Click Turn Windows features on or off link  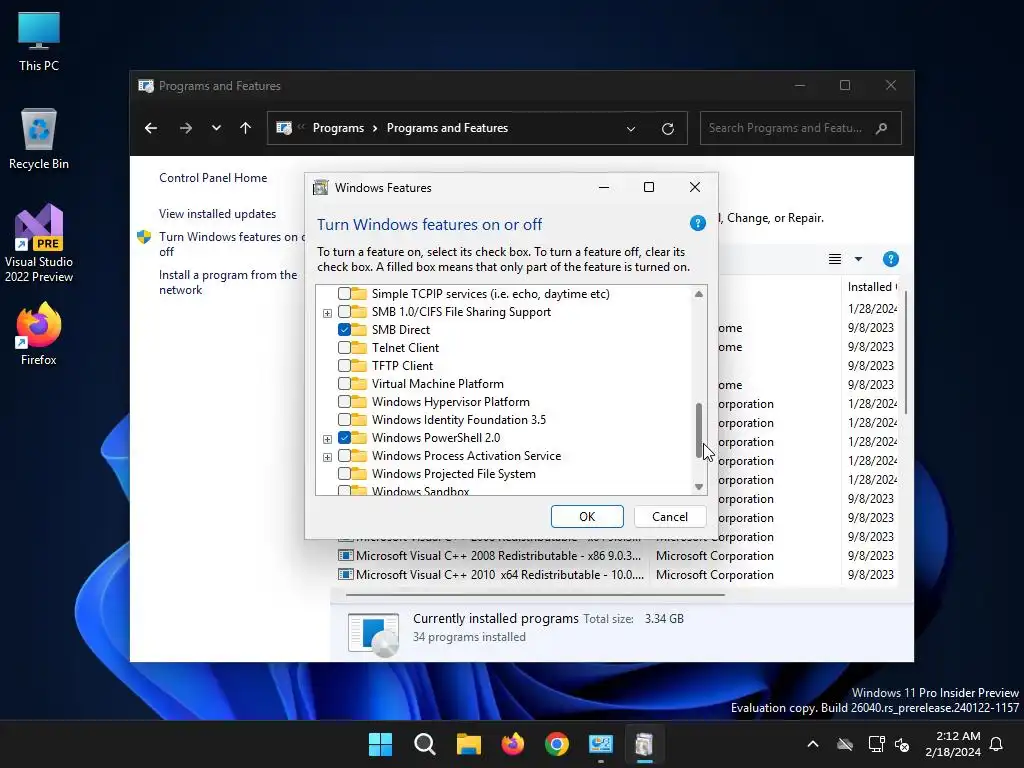[232, 244]
